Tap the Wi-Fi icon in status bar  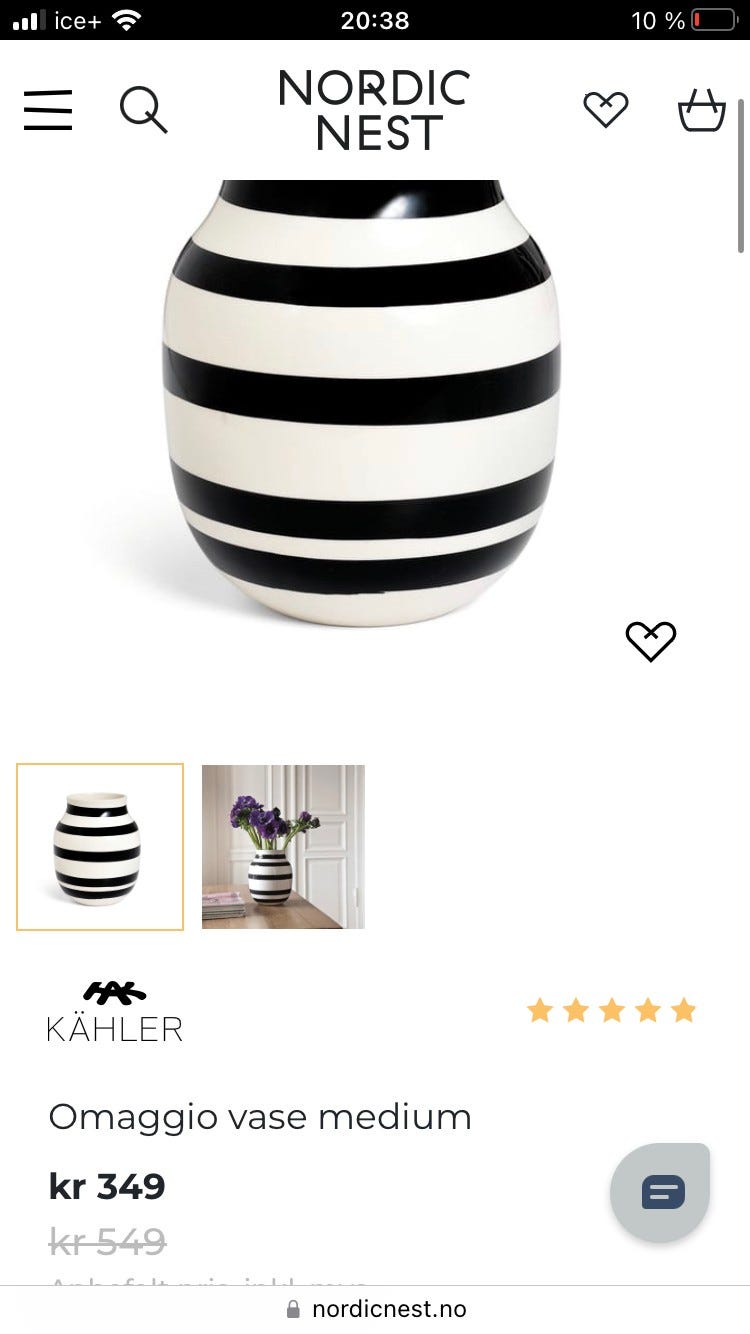pos(126,20)
